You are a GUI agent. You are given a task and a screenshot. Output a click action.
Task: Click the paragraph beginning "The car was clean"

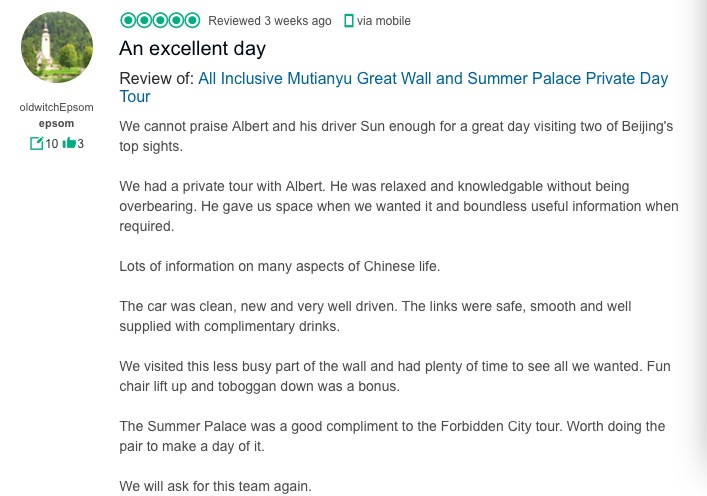click(375, 316)
